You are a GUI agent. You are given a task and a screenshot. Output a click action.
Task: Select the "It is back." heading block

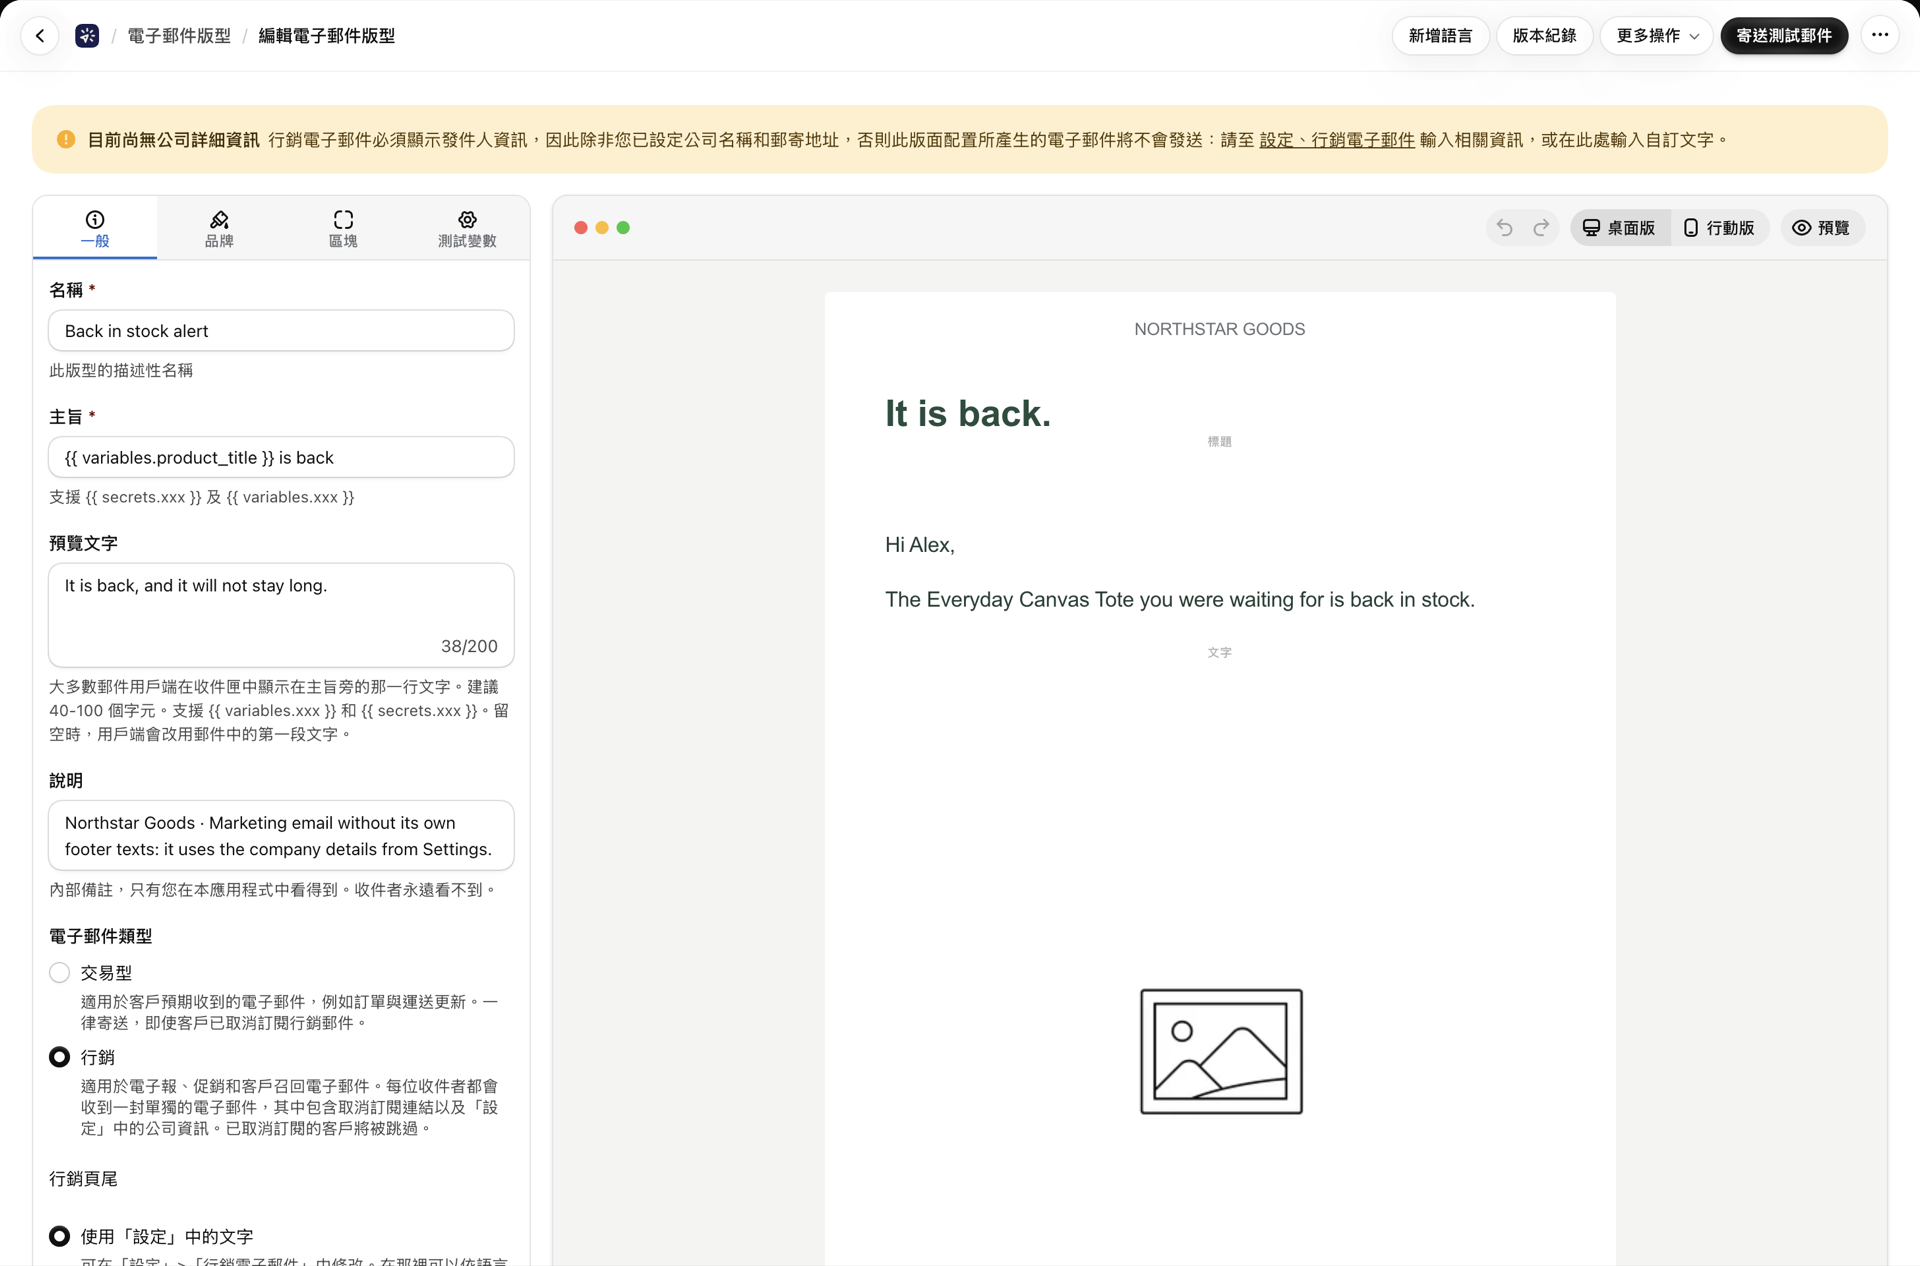click(967, 414)
